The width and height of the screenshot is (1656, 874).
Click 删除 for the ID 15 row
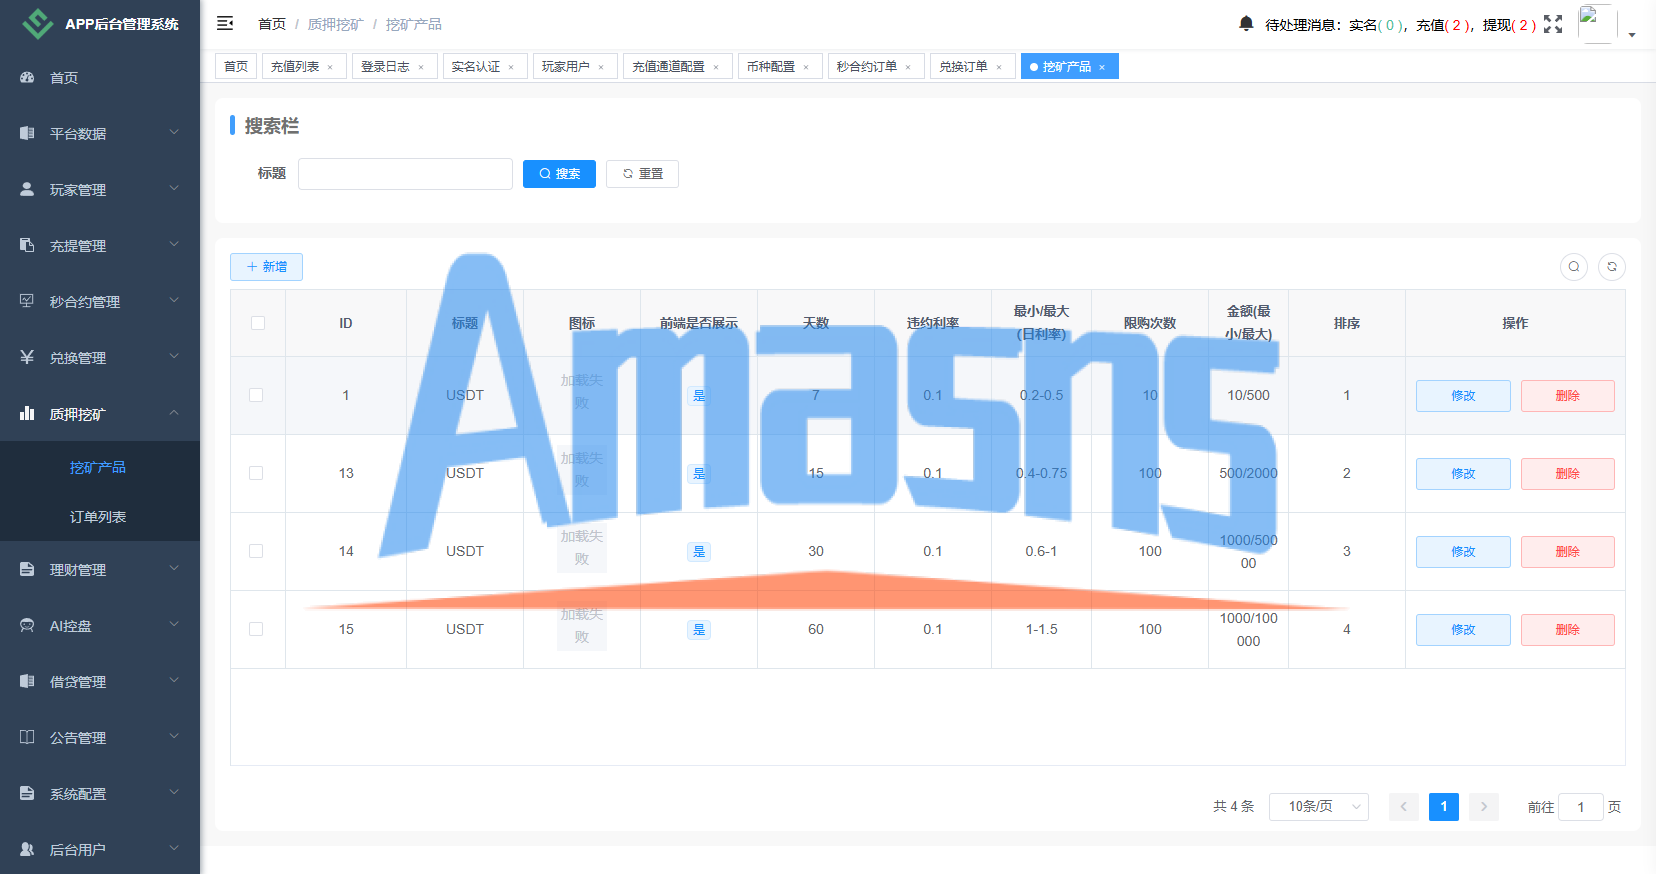click(x=1568, y=630)
